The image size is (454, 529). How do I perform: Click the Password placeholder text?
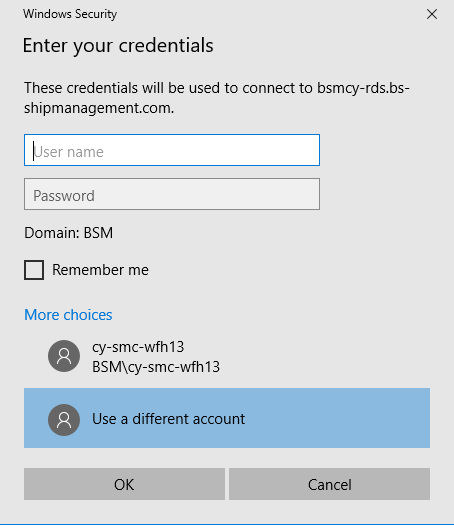(x=64, y=196)
